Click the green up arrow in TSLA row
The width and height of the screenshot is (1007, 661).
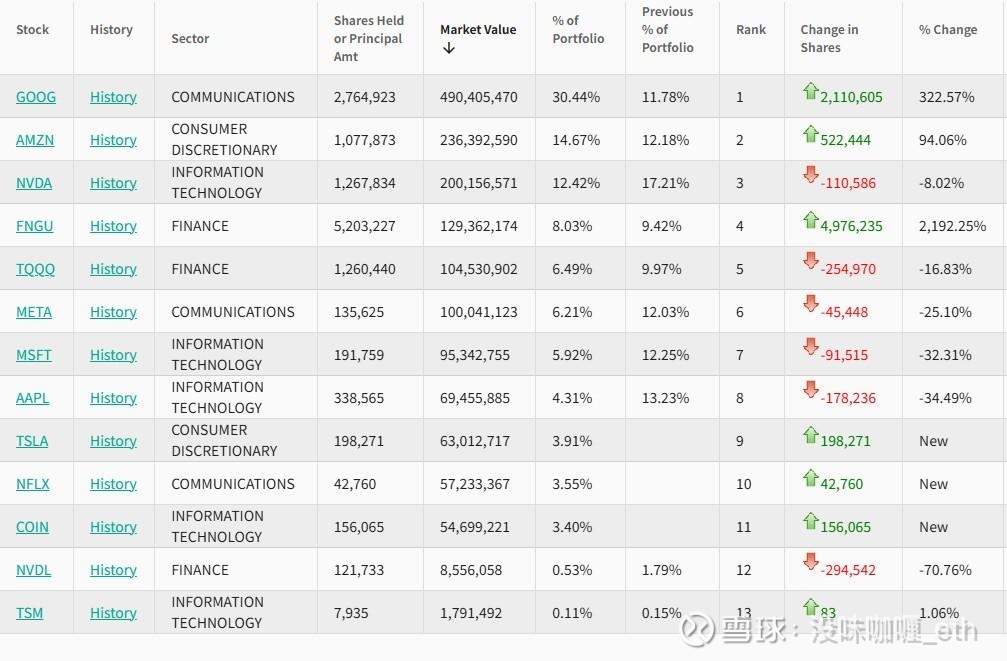tap(810, 435)
